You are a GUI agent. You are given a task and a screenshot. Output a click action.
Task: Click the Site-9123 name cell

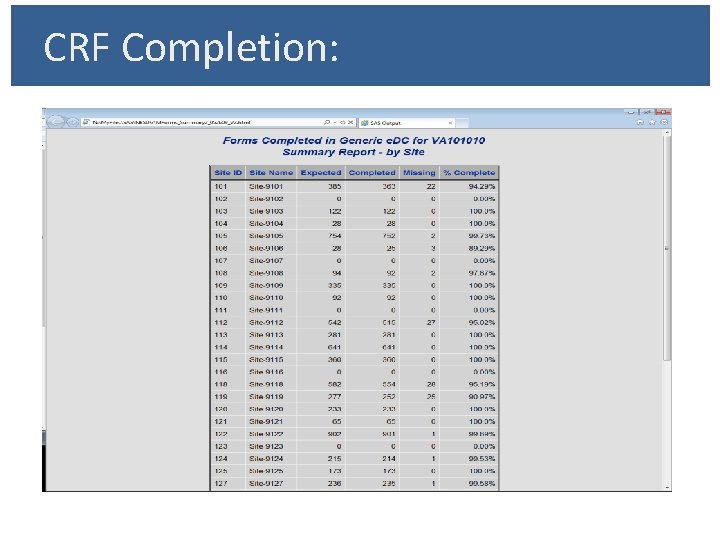266,447
